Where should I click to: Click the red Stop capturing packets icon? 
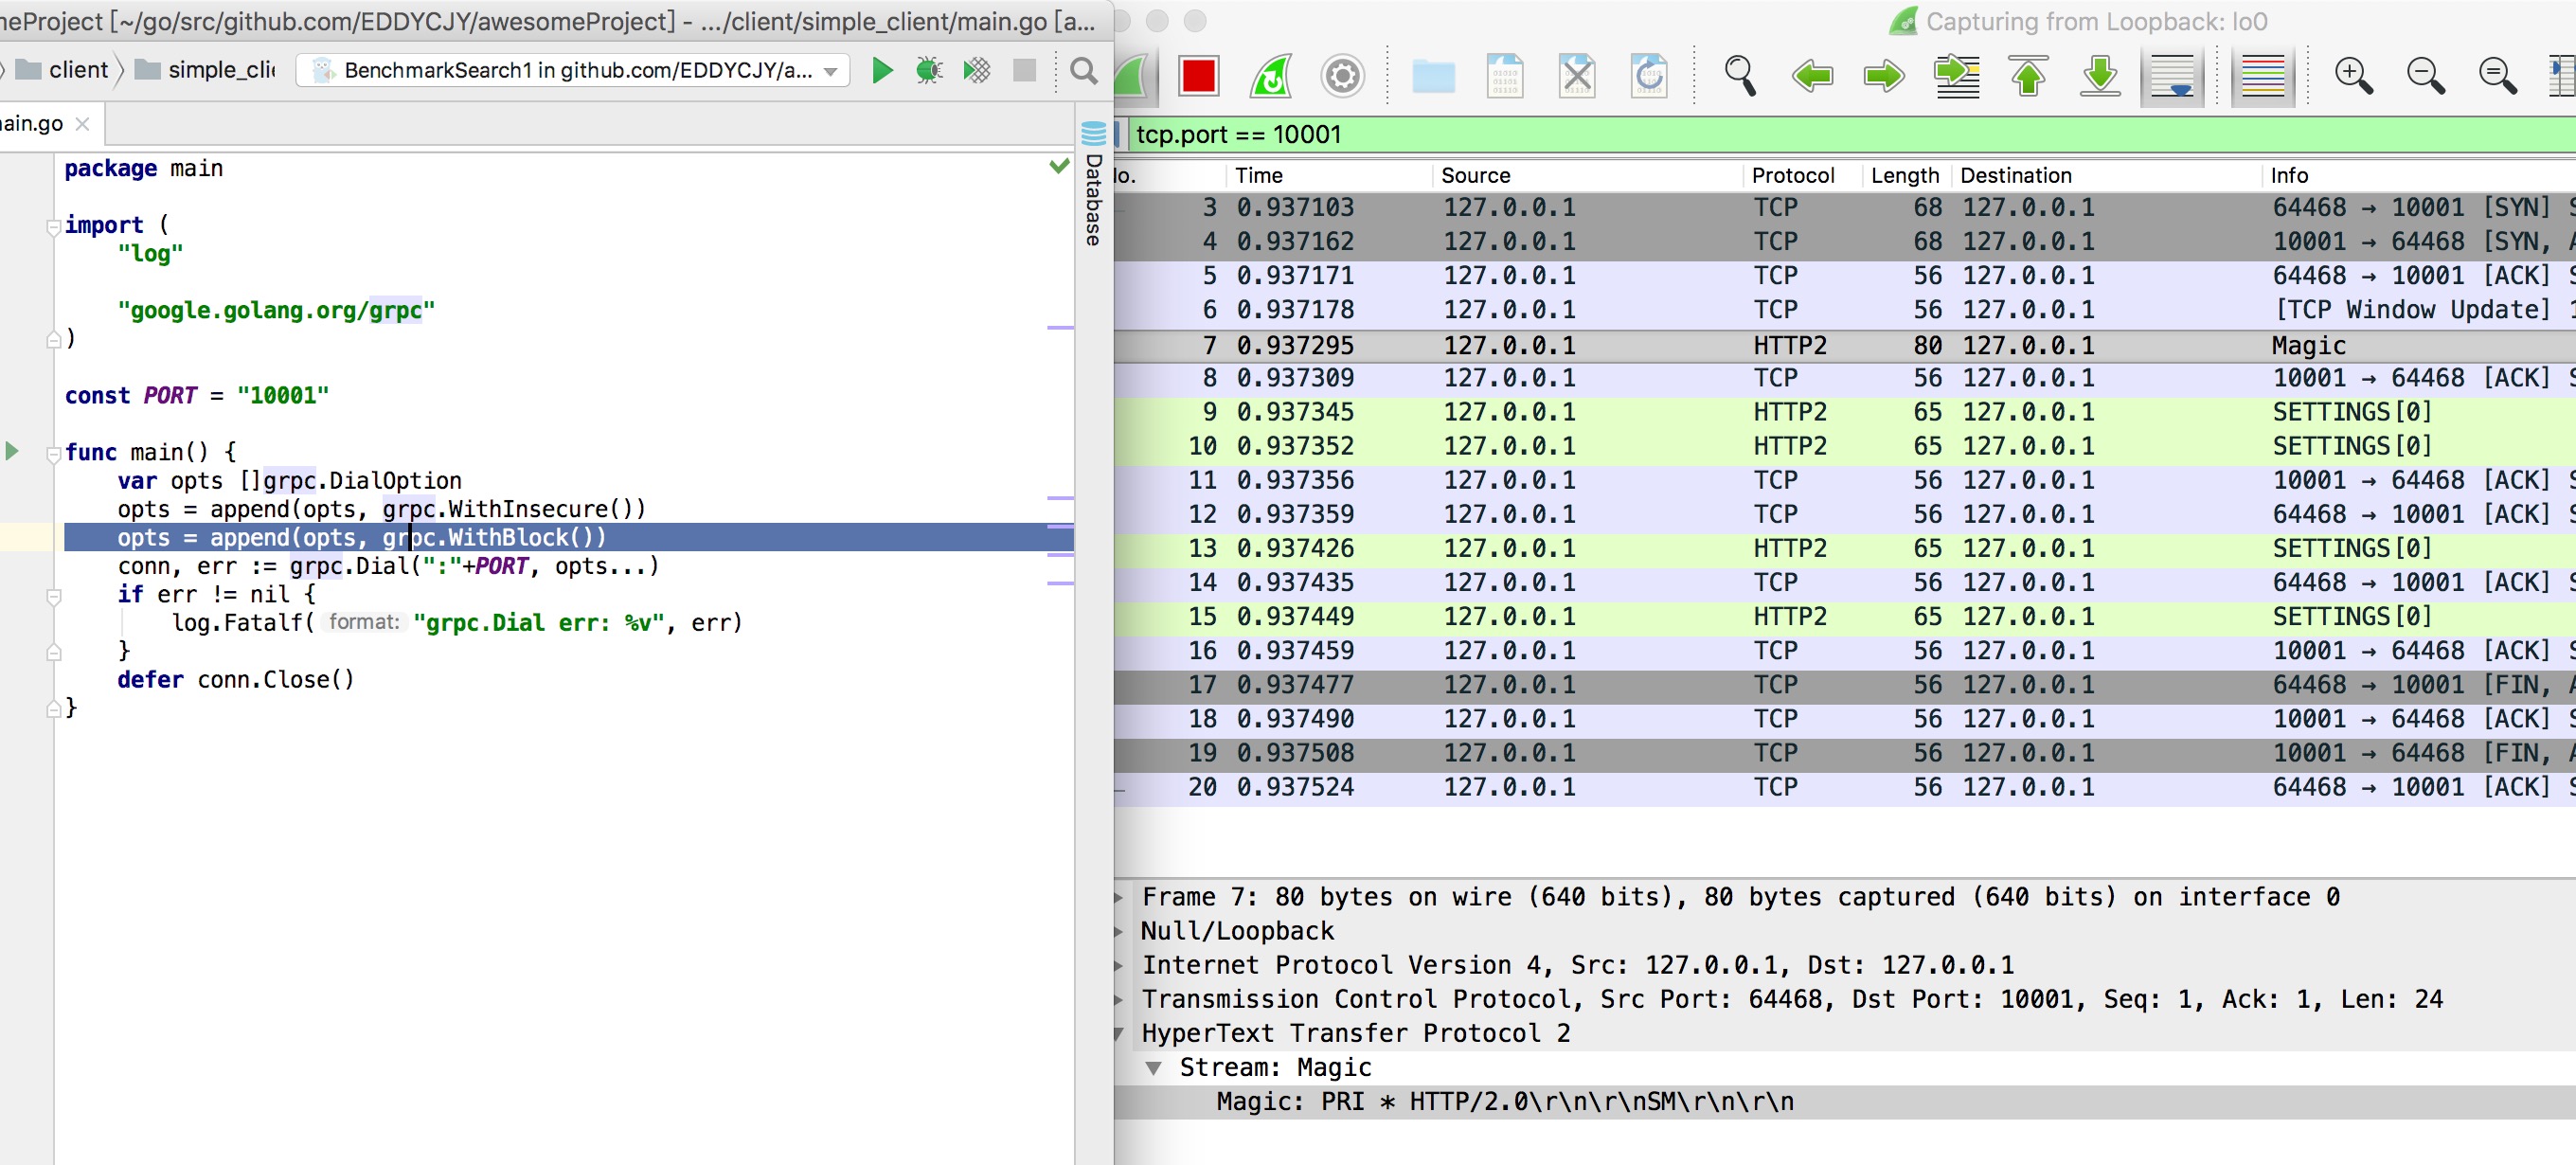point(1198,75)
